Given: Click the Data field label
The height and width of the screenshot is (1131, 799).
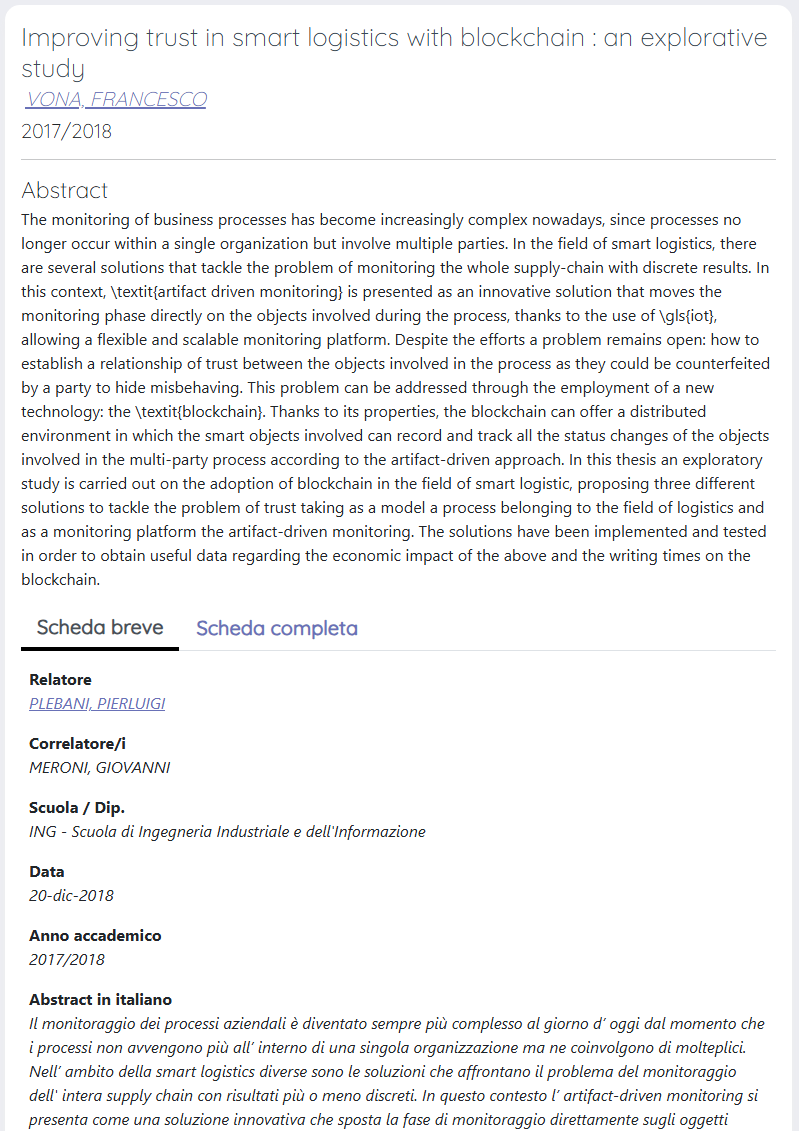Looking at the screenshot, I should click(47, 871).
